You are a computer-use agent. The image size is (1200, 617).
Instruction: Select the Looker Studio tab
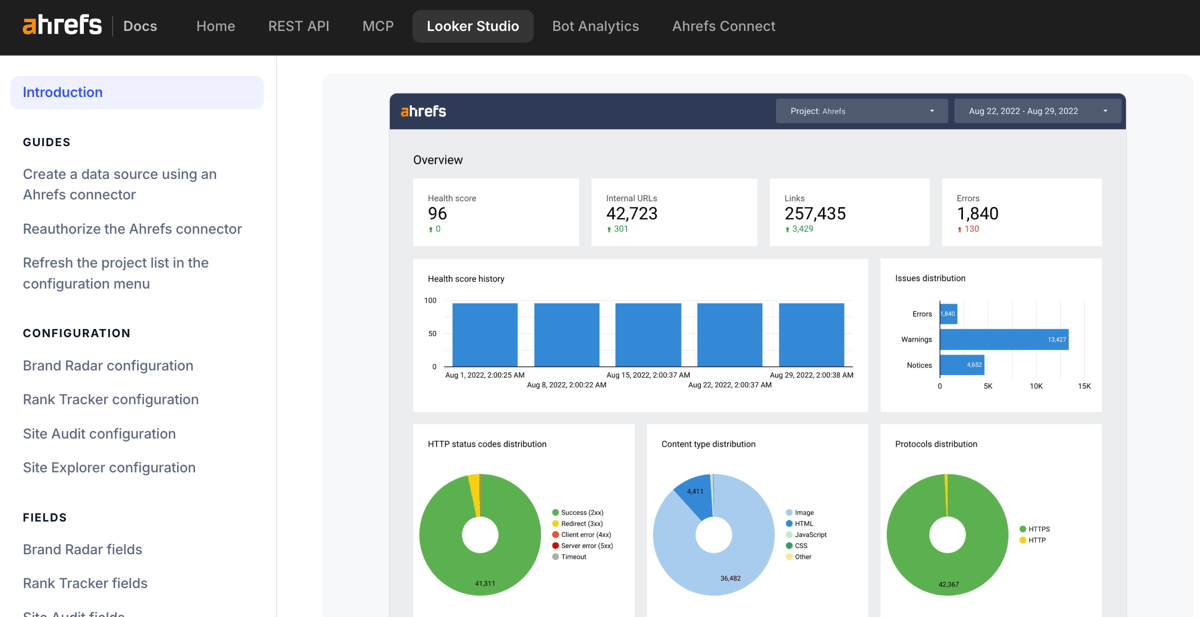(x=473, y=26)
